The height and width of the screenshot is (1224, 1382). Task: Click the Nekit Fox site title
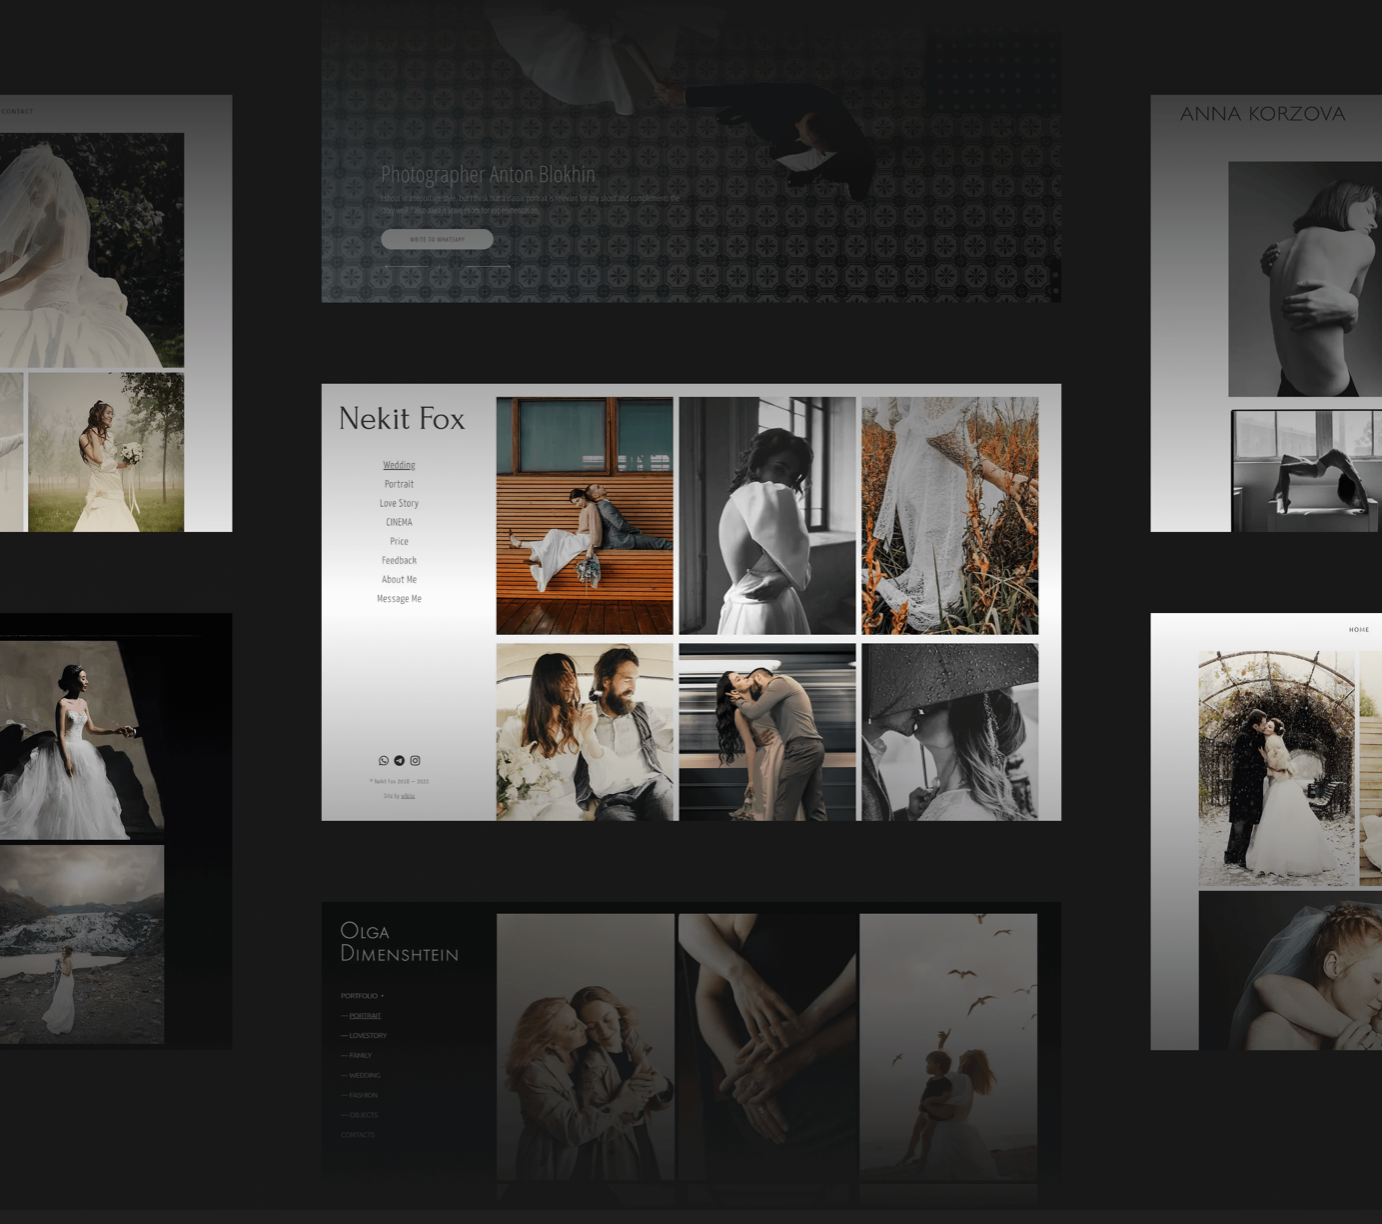401,419
